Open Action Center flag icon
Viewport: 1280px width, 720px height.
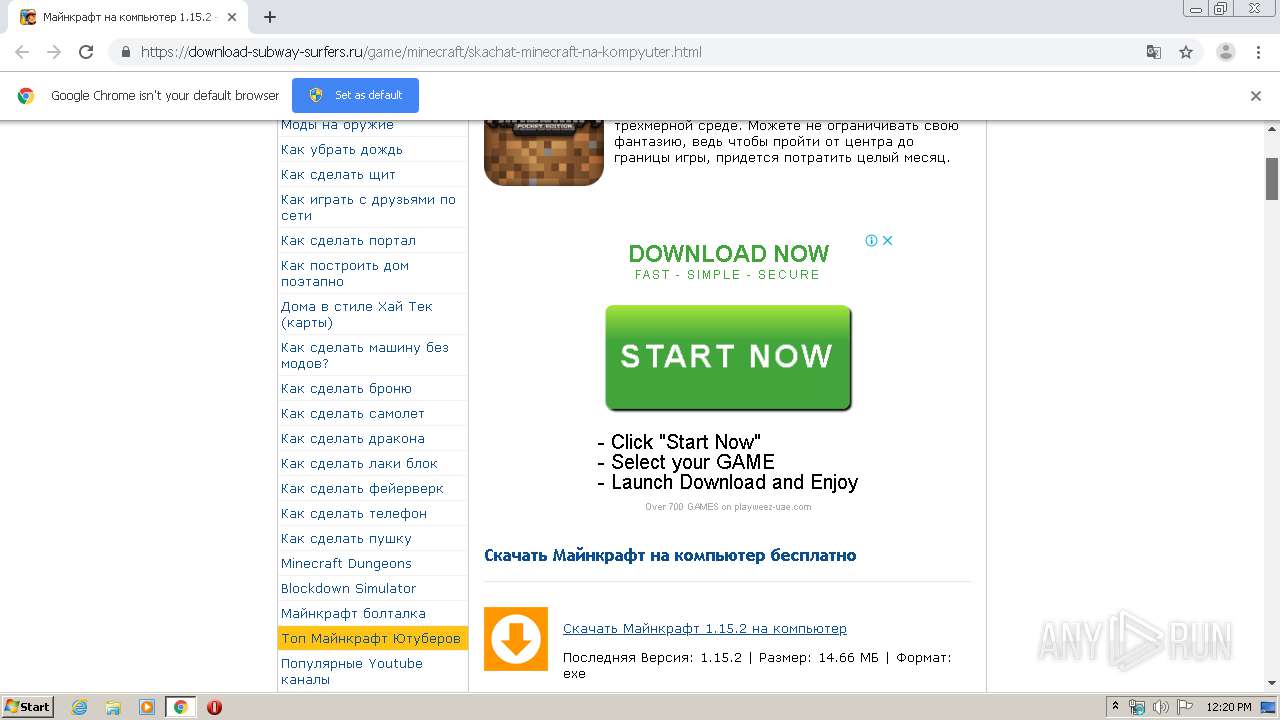[1184, 707]
